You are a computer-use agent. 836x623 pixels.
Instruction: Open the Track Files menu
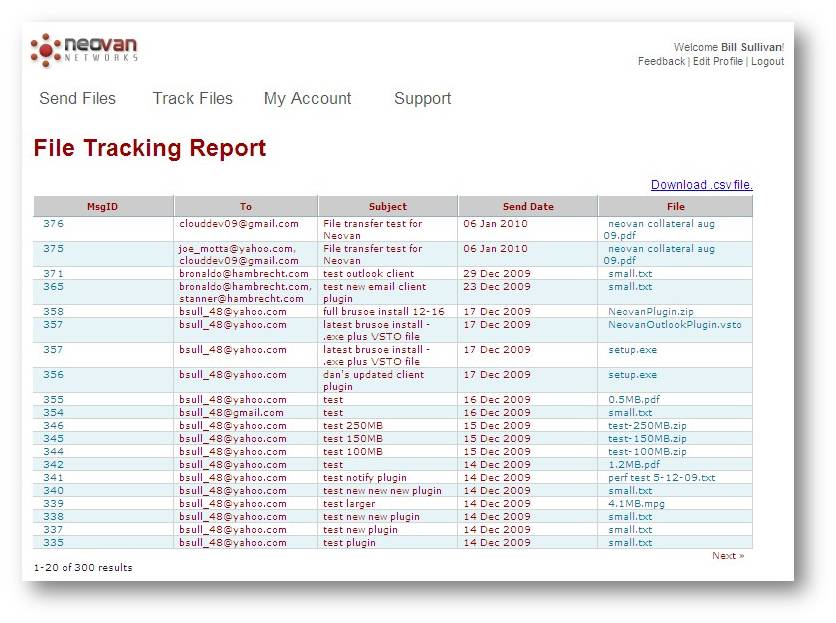click(x=192, y=99)
